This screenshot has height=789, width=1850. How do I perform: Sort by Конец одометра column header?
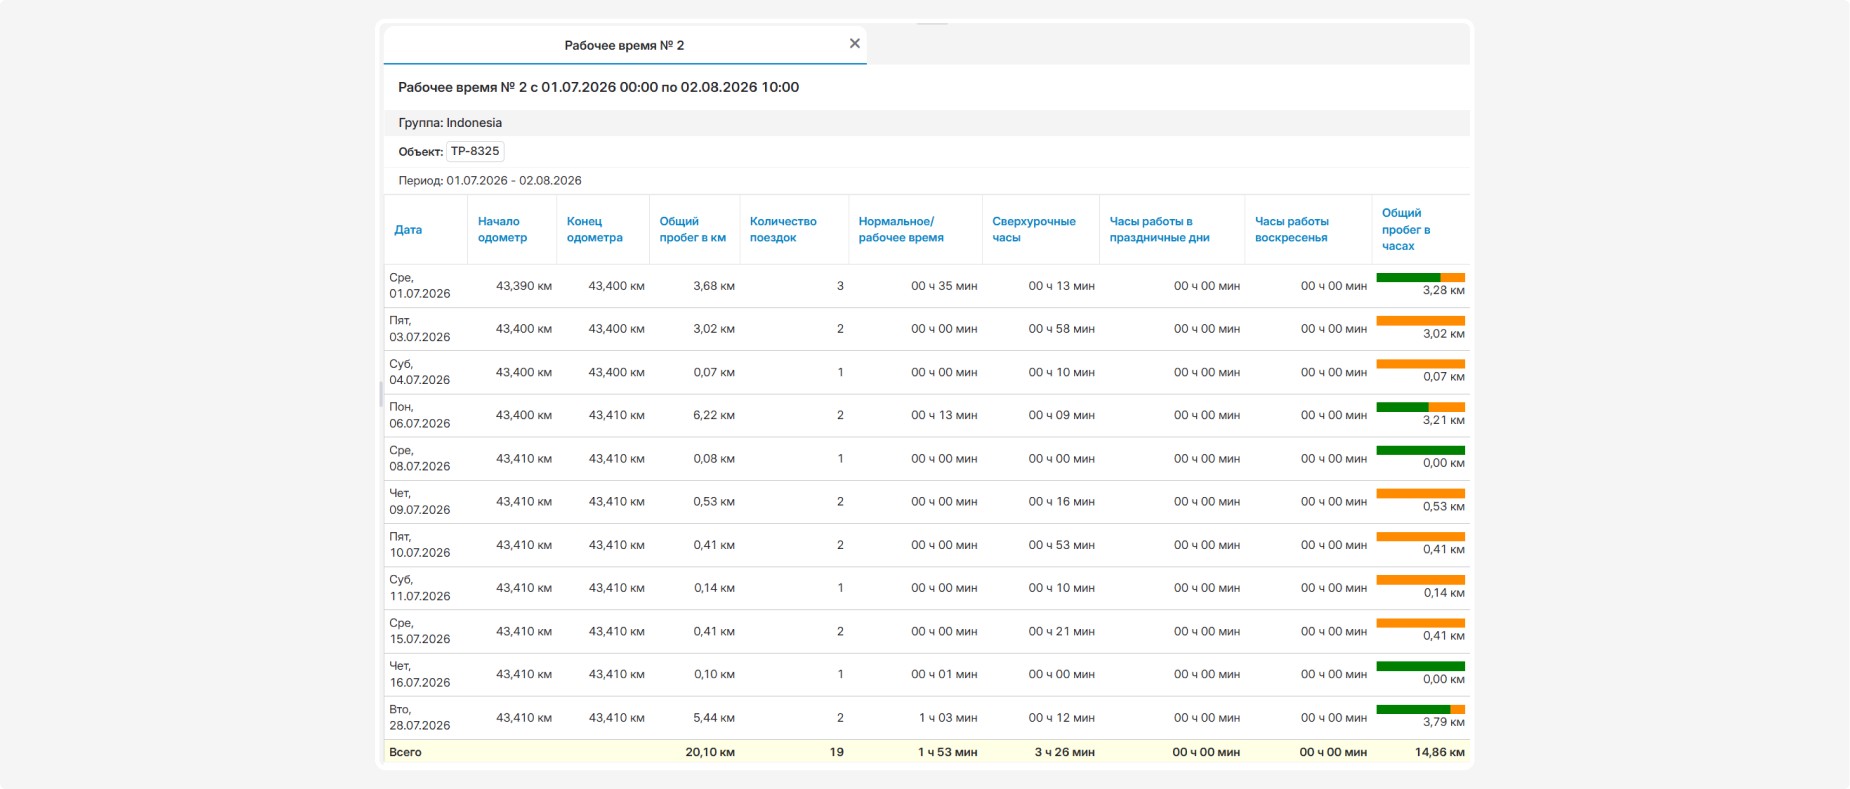pyautogui.click(x=594, y=230)
